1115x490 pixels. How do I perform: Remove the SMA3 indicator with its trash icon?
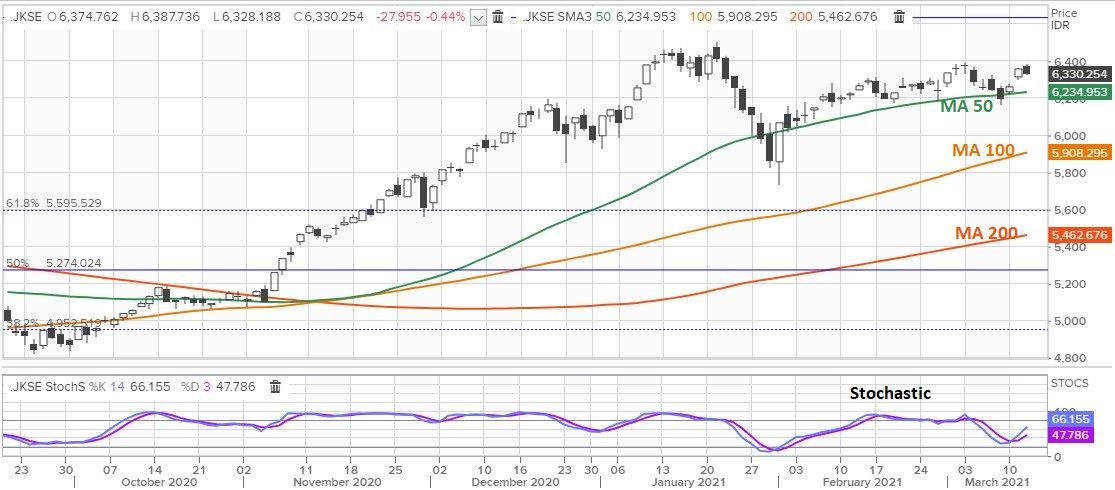tap(900, 17)
